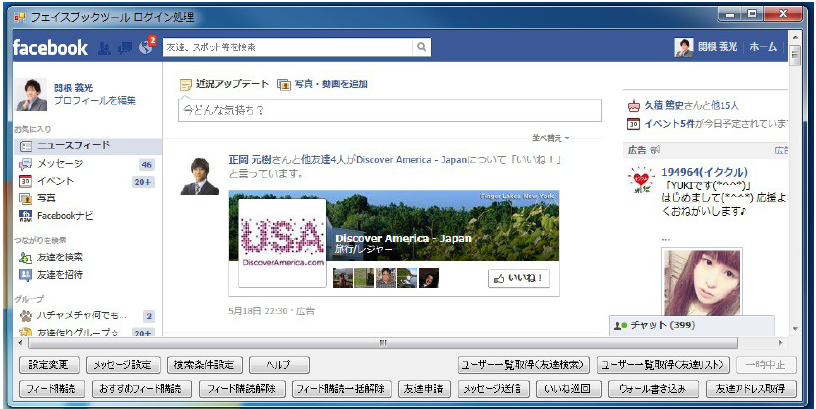Click ユーザー一覧取得(友達リスト) button
This screenshot has height=409, width=816.
(664, 365)
